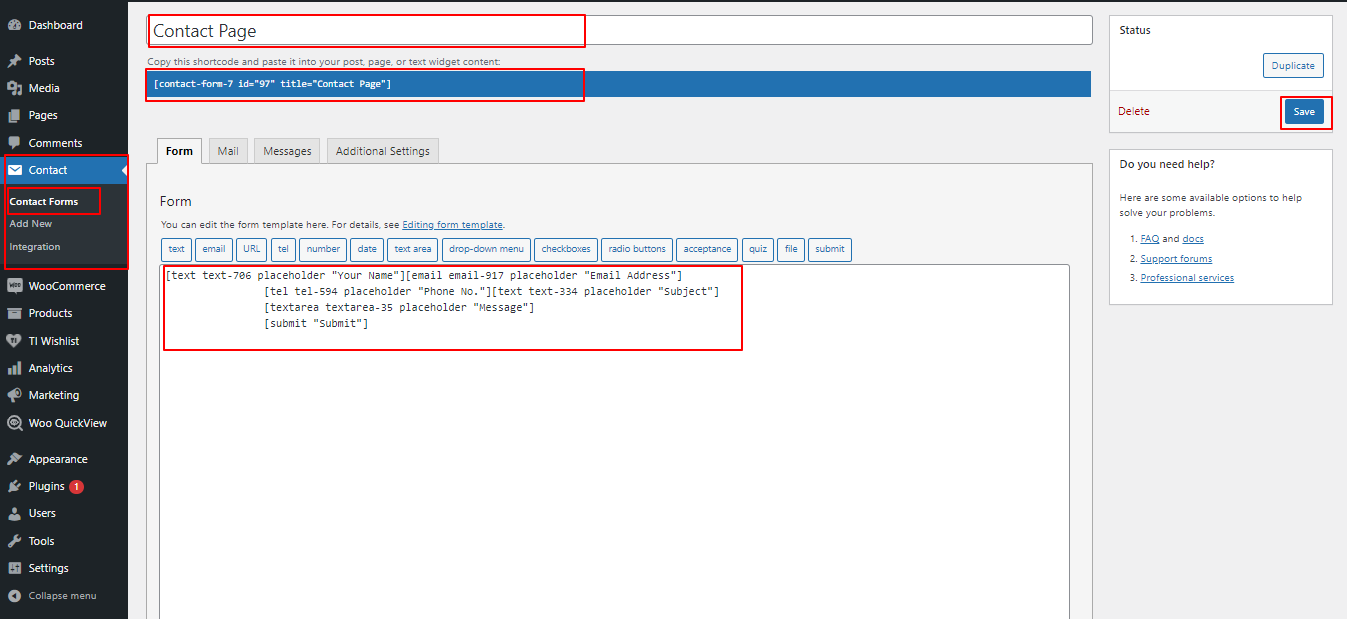Viewport: 1347px width, 619px height.
Task: Insert a radio buttons form tag
Action: (x=637, y=249)
